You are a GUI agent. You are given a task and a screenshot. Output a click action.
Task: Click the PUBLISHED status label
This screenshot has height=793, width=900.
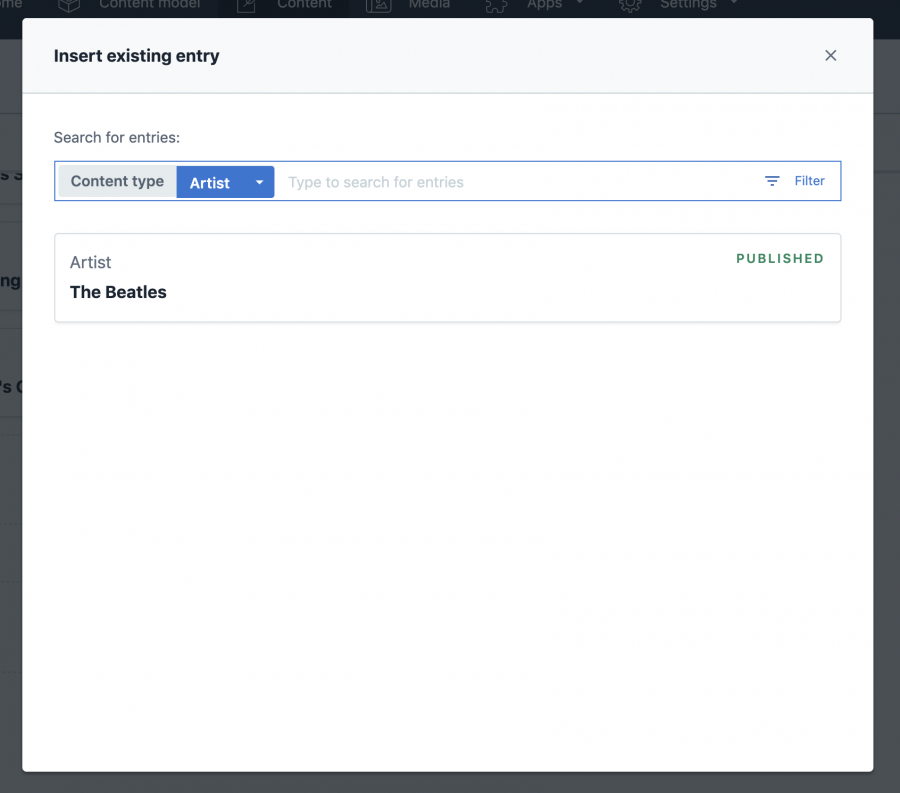coord(779,259)
